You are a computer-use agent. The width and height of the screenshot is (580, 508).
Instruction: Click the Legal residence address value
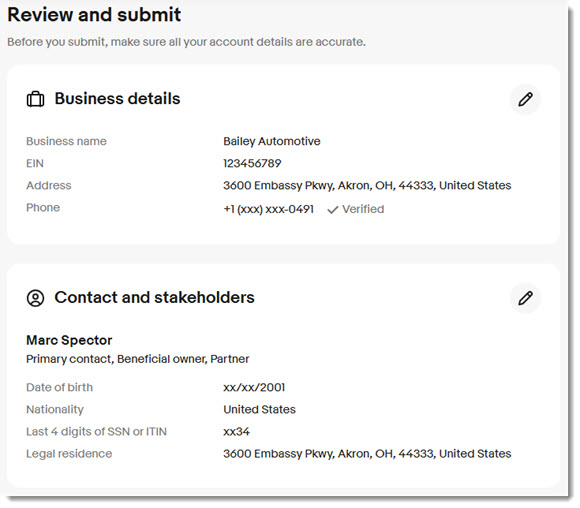[367, 454]
